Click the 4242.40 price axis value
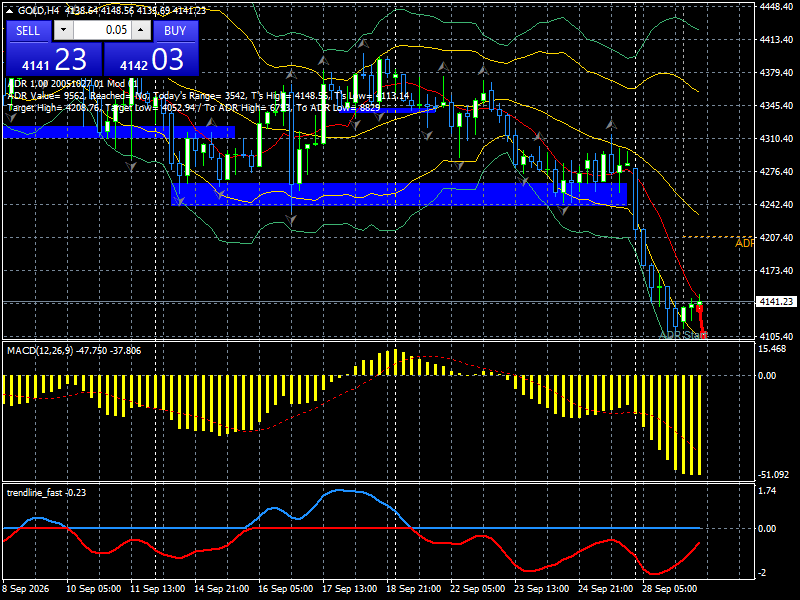Viewport: 800px width, 600px height. (x=776, y=204)
